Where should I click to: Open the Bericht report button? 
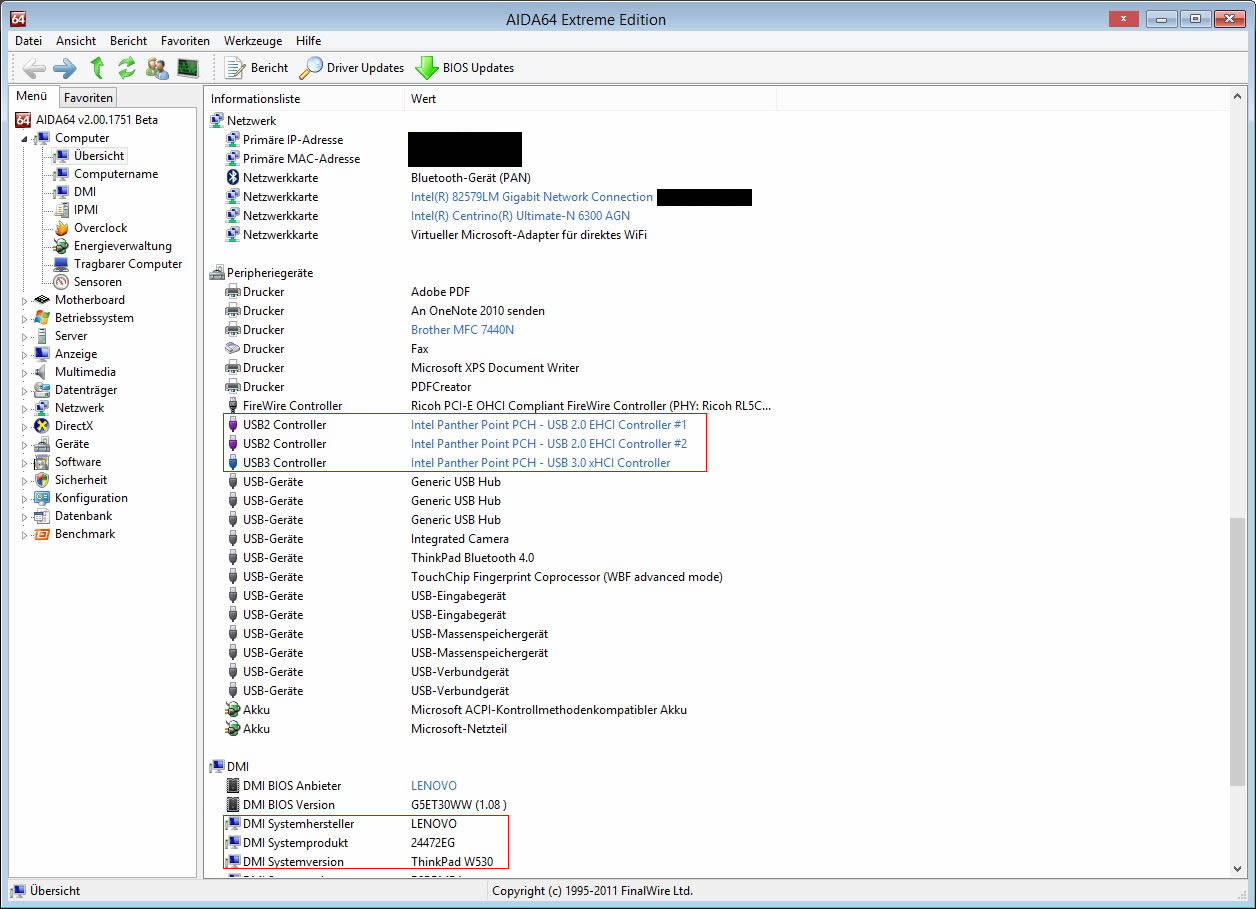point(257,68)
